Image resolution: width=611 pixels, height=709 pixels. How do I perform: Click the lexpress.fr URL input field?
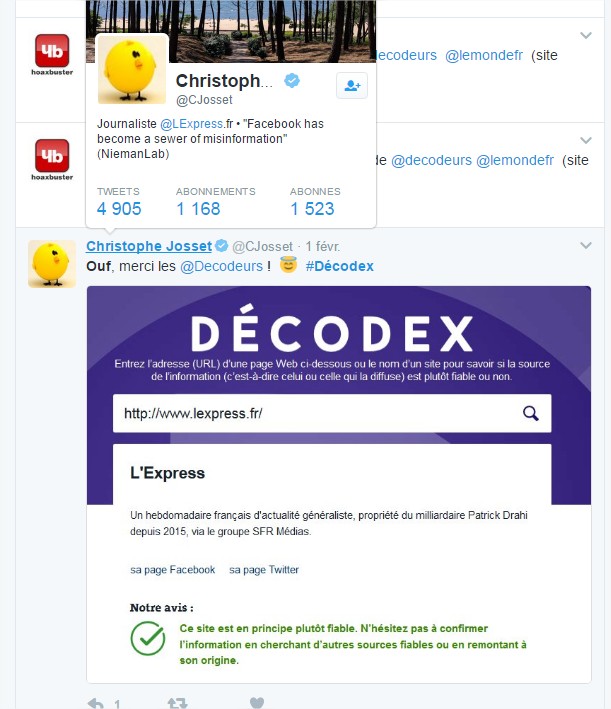(332, 413)
